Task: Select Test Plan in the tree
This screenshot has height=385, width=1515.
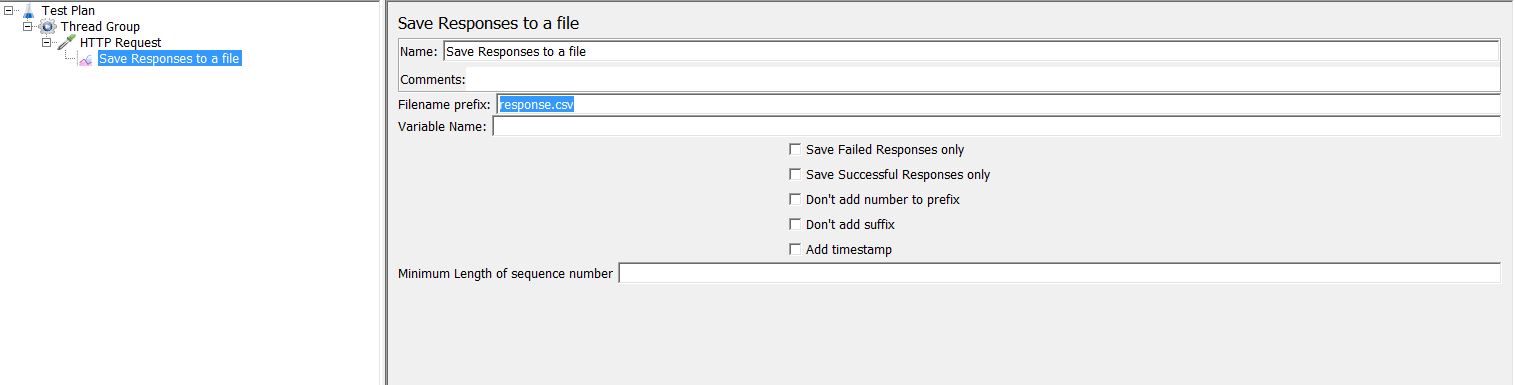Action: pos(68,10)
